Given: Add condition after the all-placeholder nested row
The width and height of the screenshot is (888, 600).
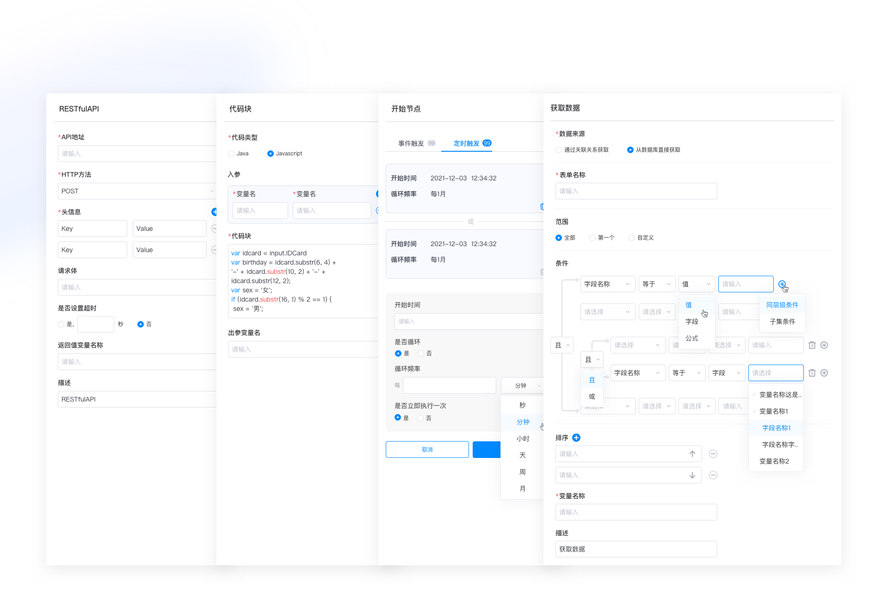Looking at the screenshot, I should coord(824,345).
